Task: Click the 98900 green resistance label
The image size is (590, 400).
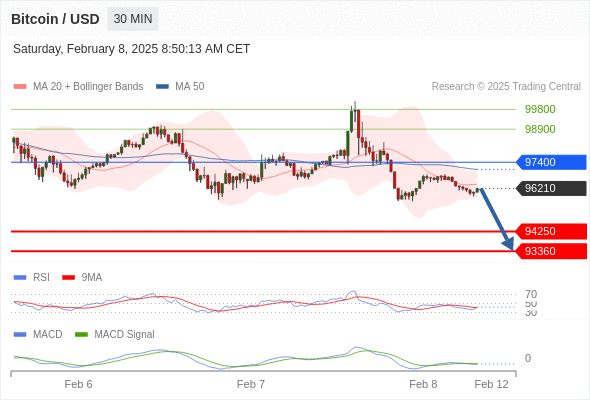Action: (x=540, y=129)
